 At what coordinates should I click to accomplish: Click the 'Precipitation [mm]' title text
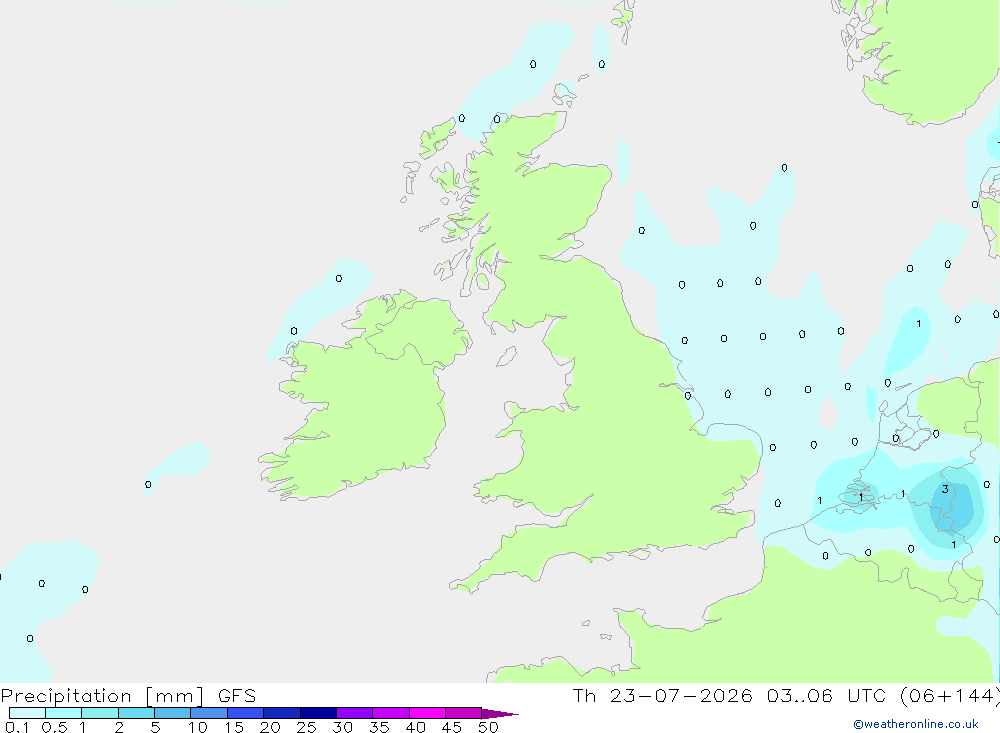pyautogui.click(x=102, y=696)
